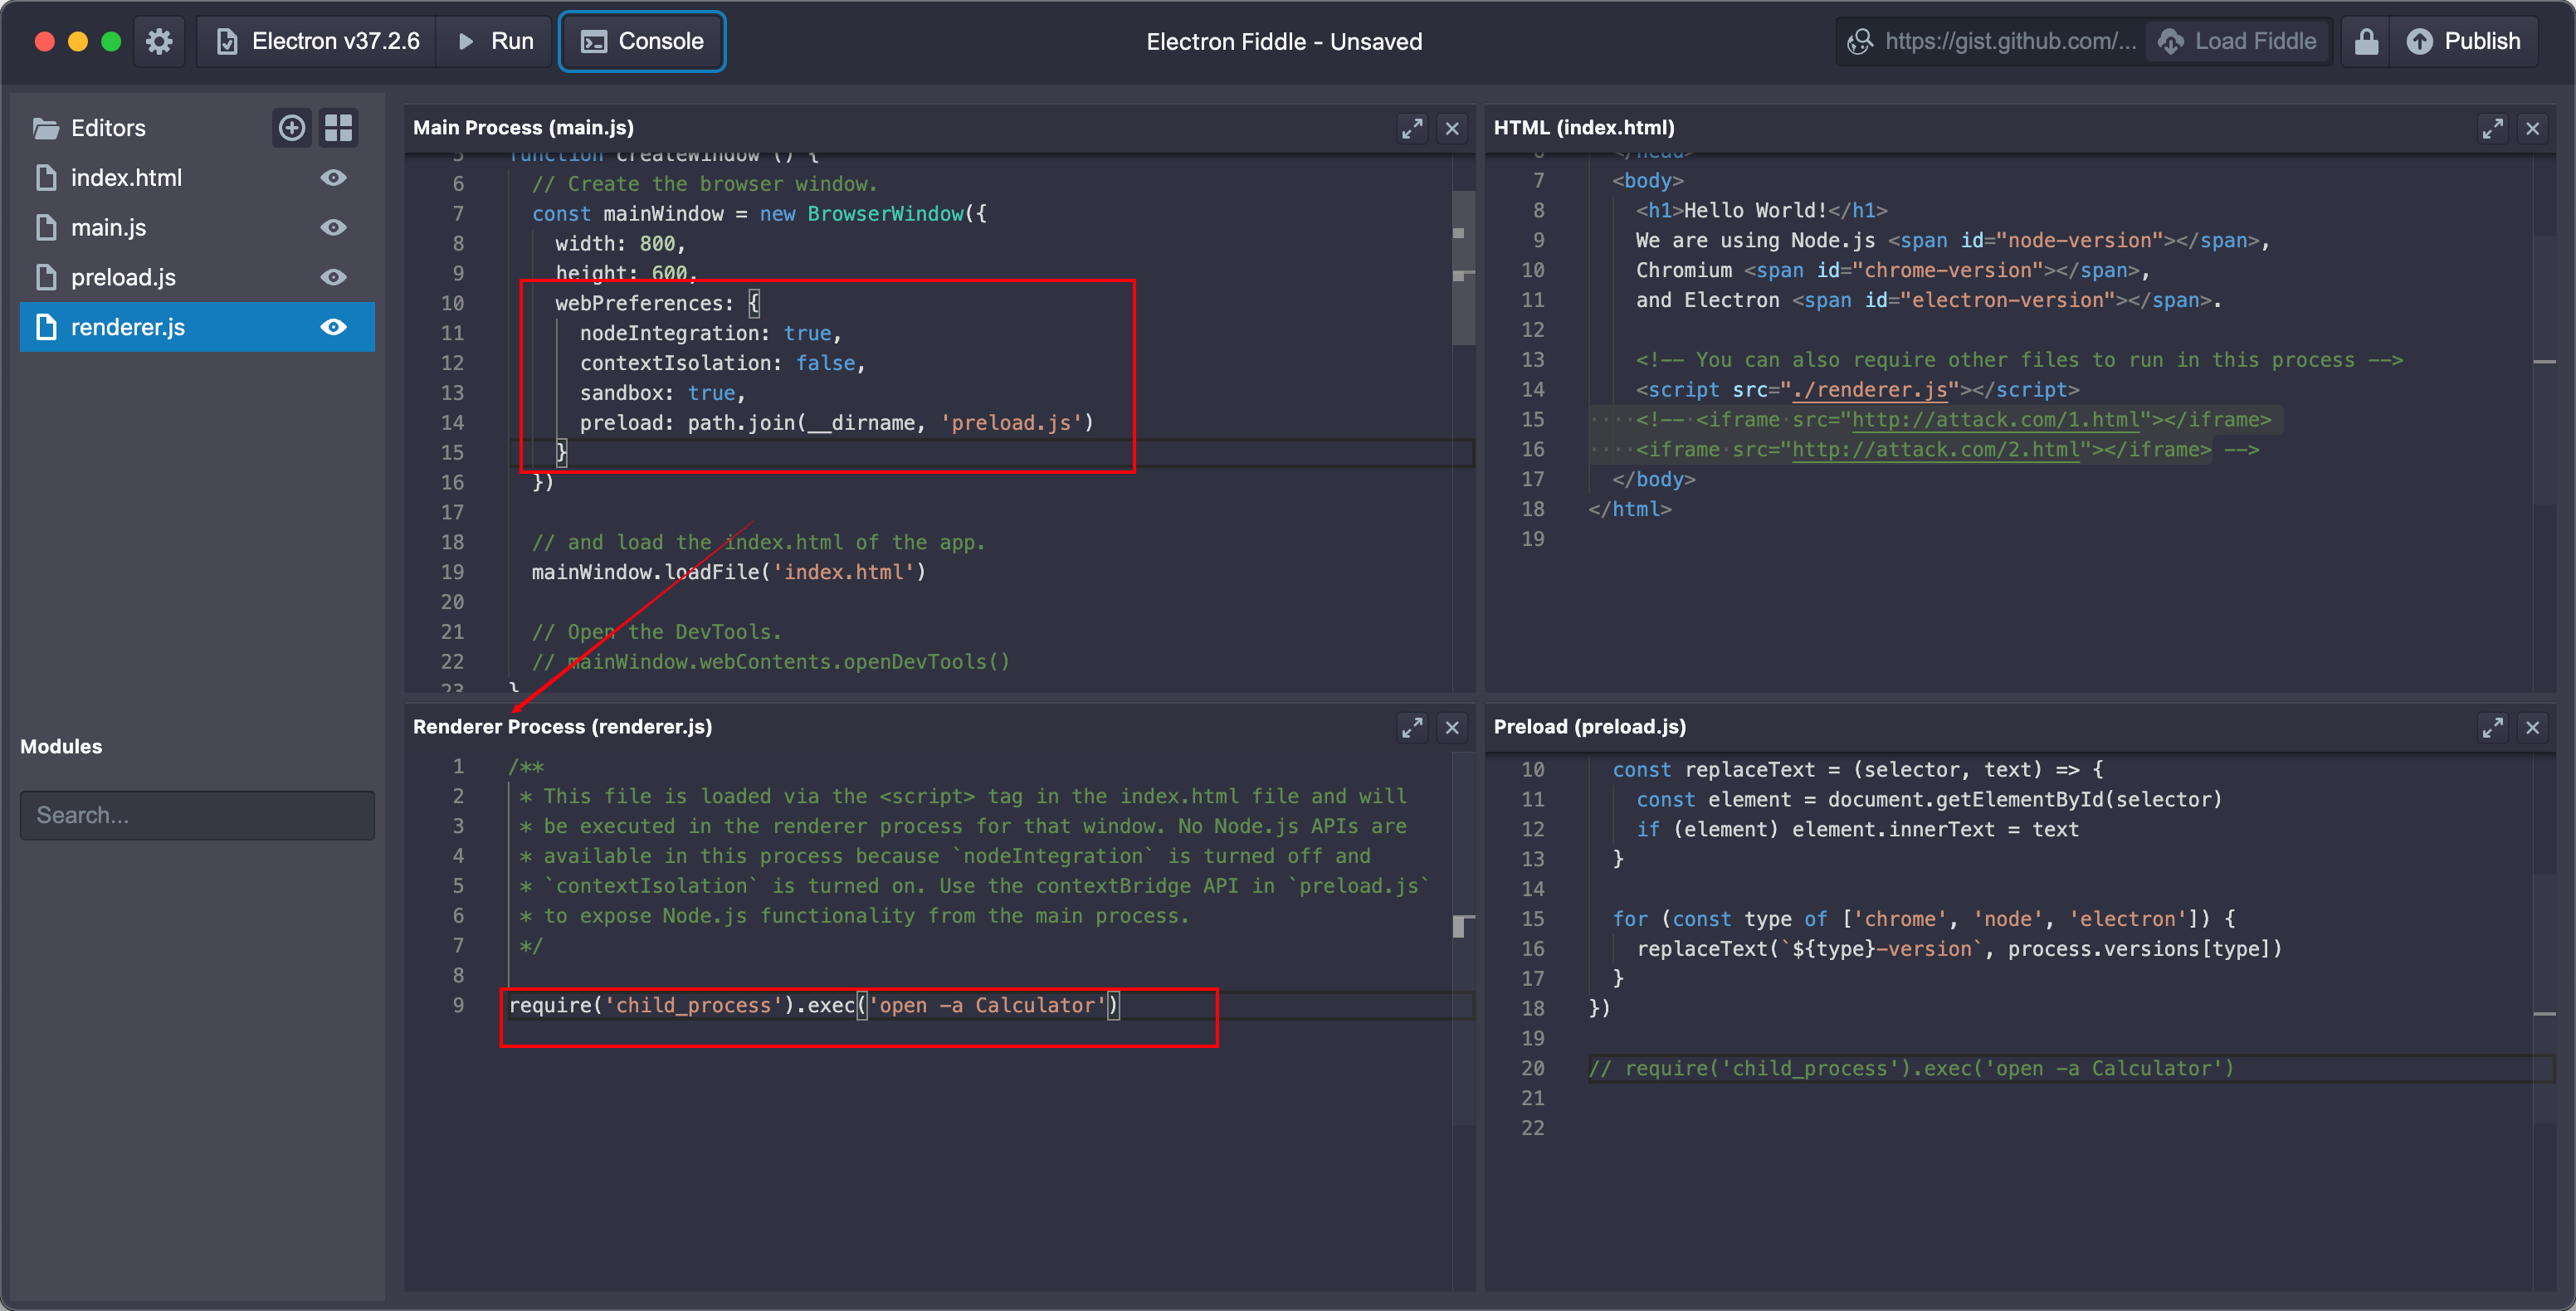The image size is (2576, 1311).
Task: Click the file icon beside index.html
Action: point(46,178)
